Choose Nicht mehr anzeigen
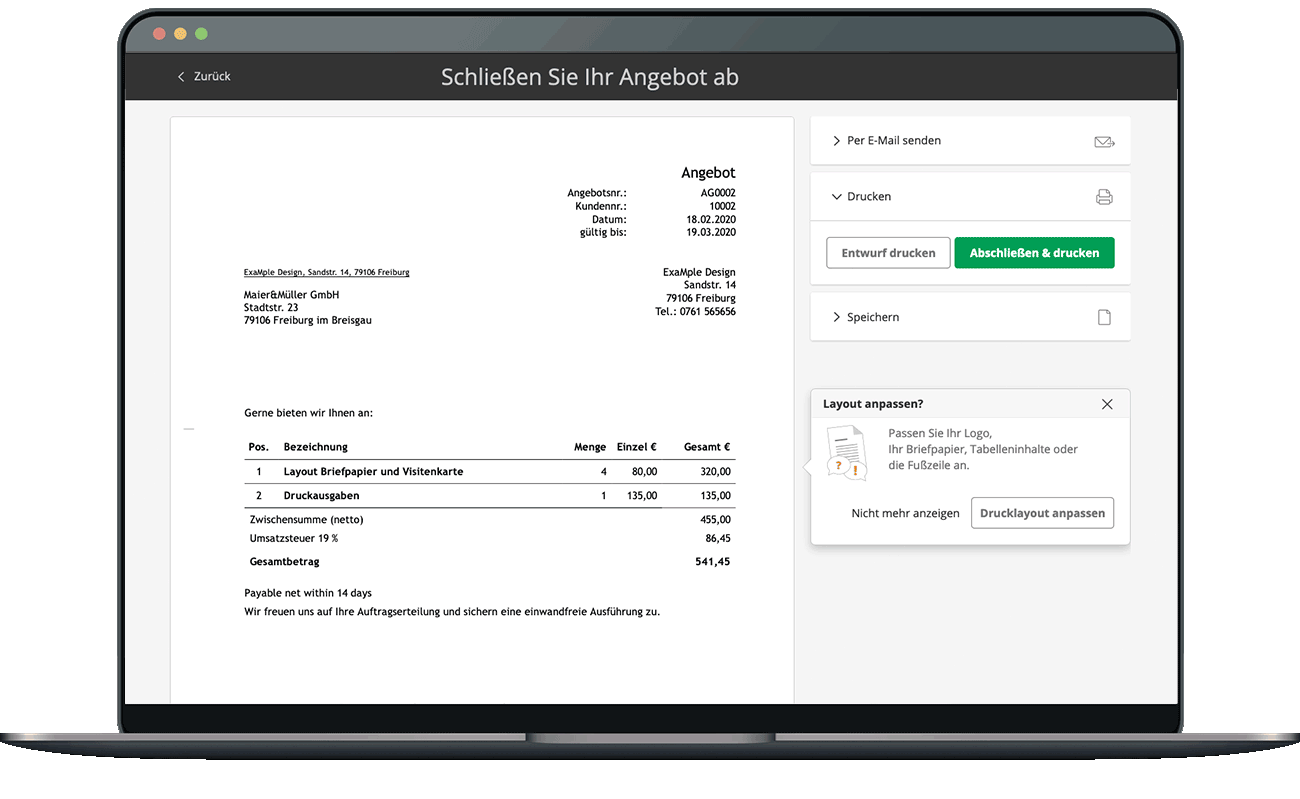Image resolution: width=1300 pixels, height=799 pixels. click(x=905, y=513)
